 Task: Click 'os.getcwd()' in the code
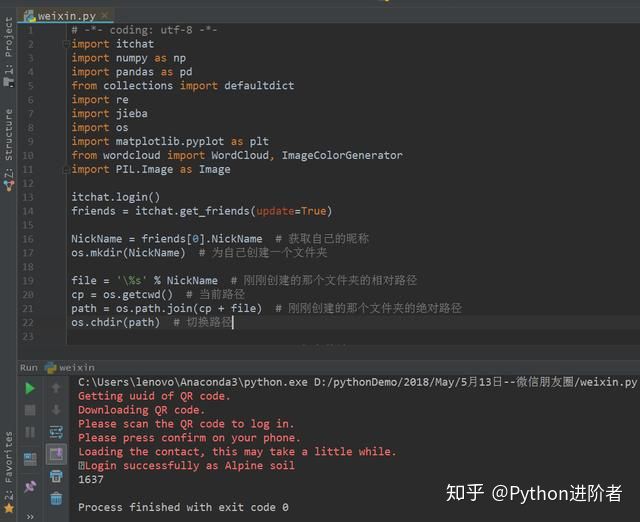pos(138,294)
